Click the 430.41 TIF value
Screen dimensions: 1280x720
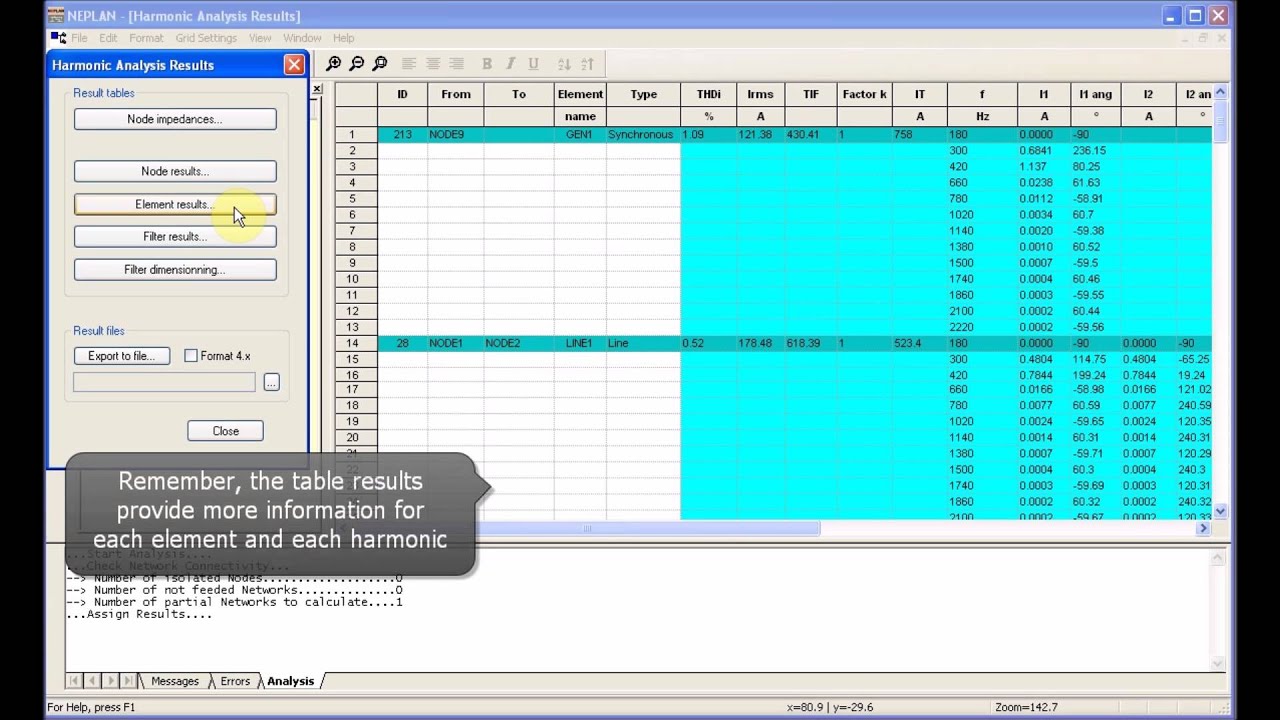[810, 134]
